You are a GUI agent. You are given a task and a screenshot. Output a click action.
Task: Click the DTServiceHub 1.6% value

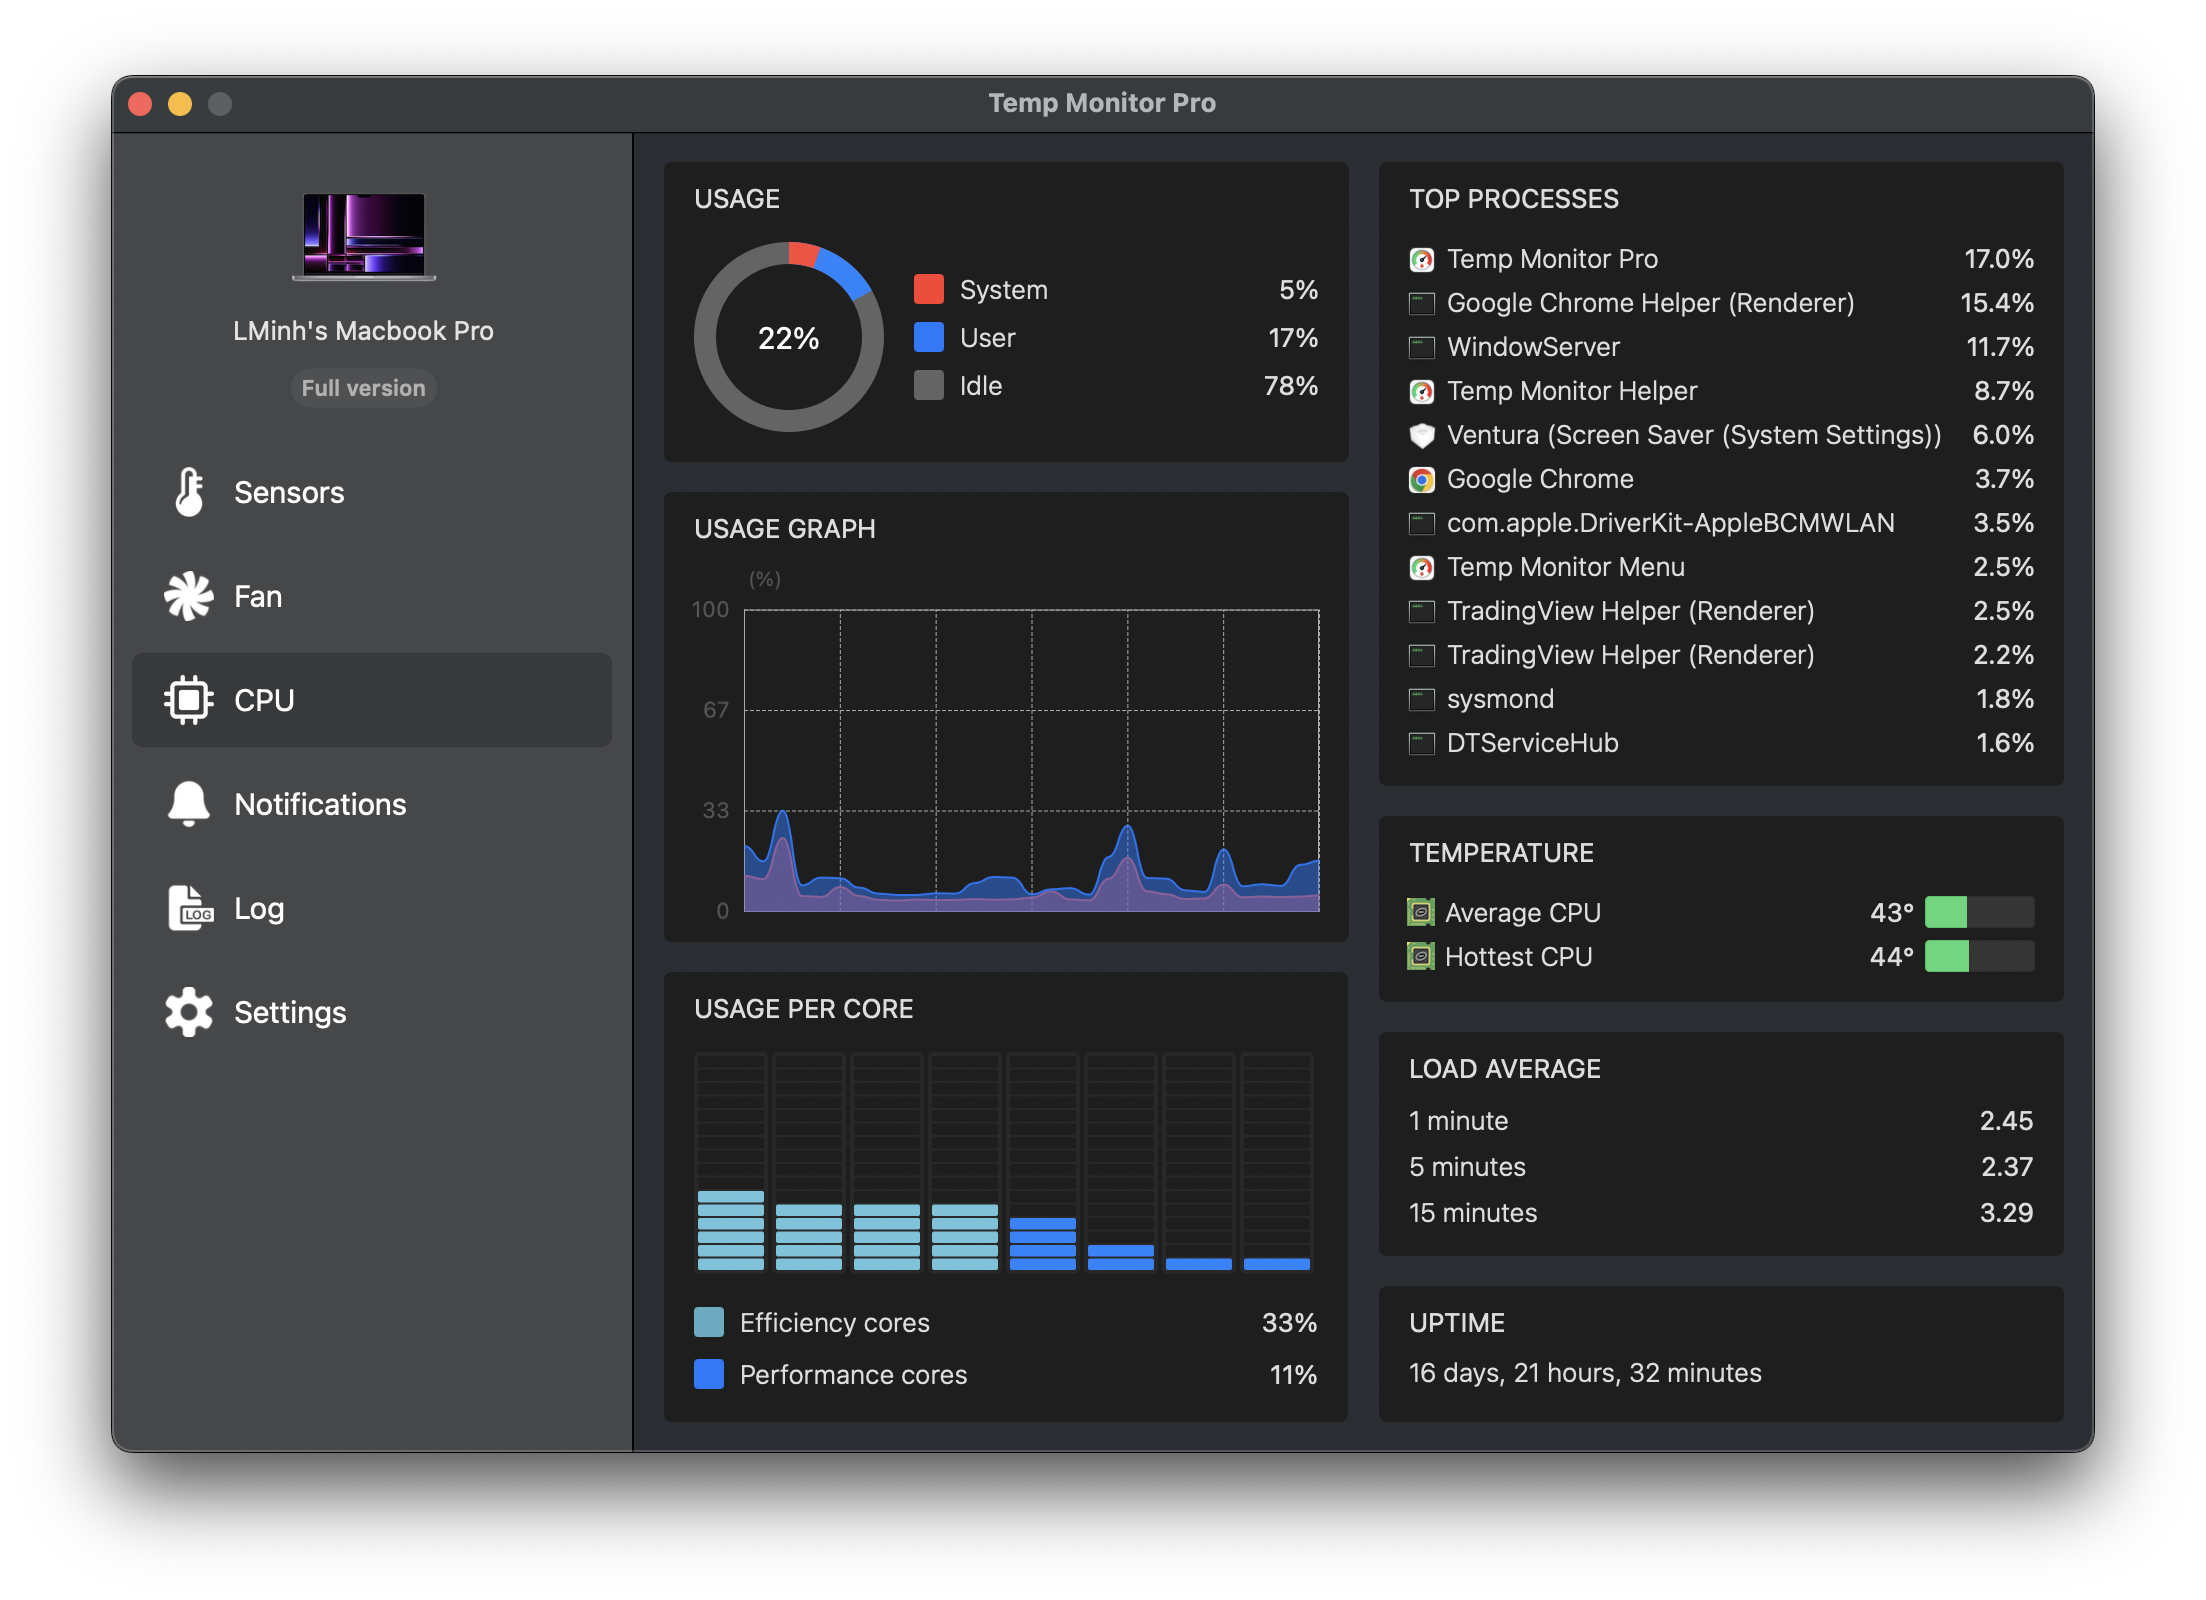coord(2005,743)
